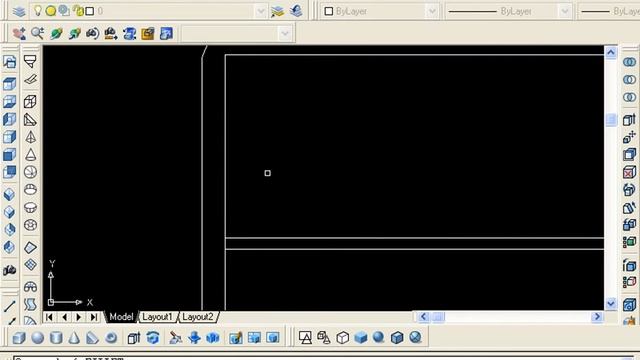The image size is (640, 360).
Task: Select the Dish surface tool
Action: pos(30,207)
